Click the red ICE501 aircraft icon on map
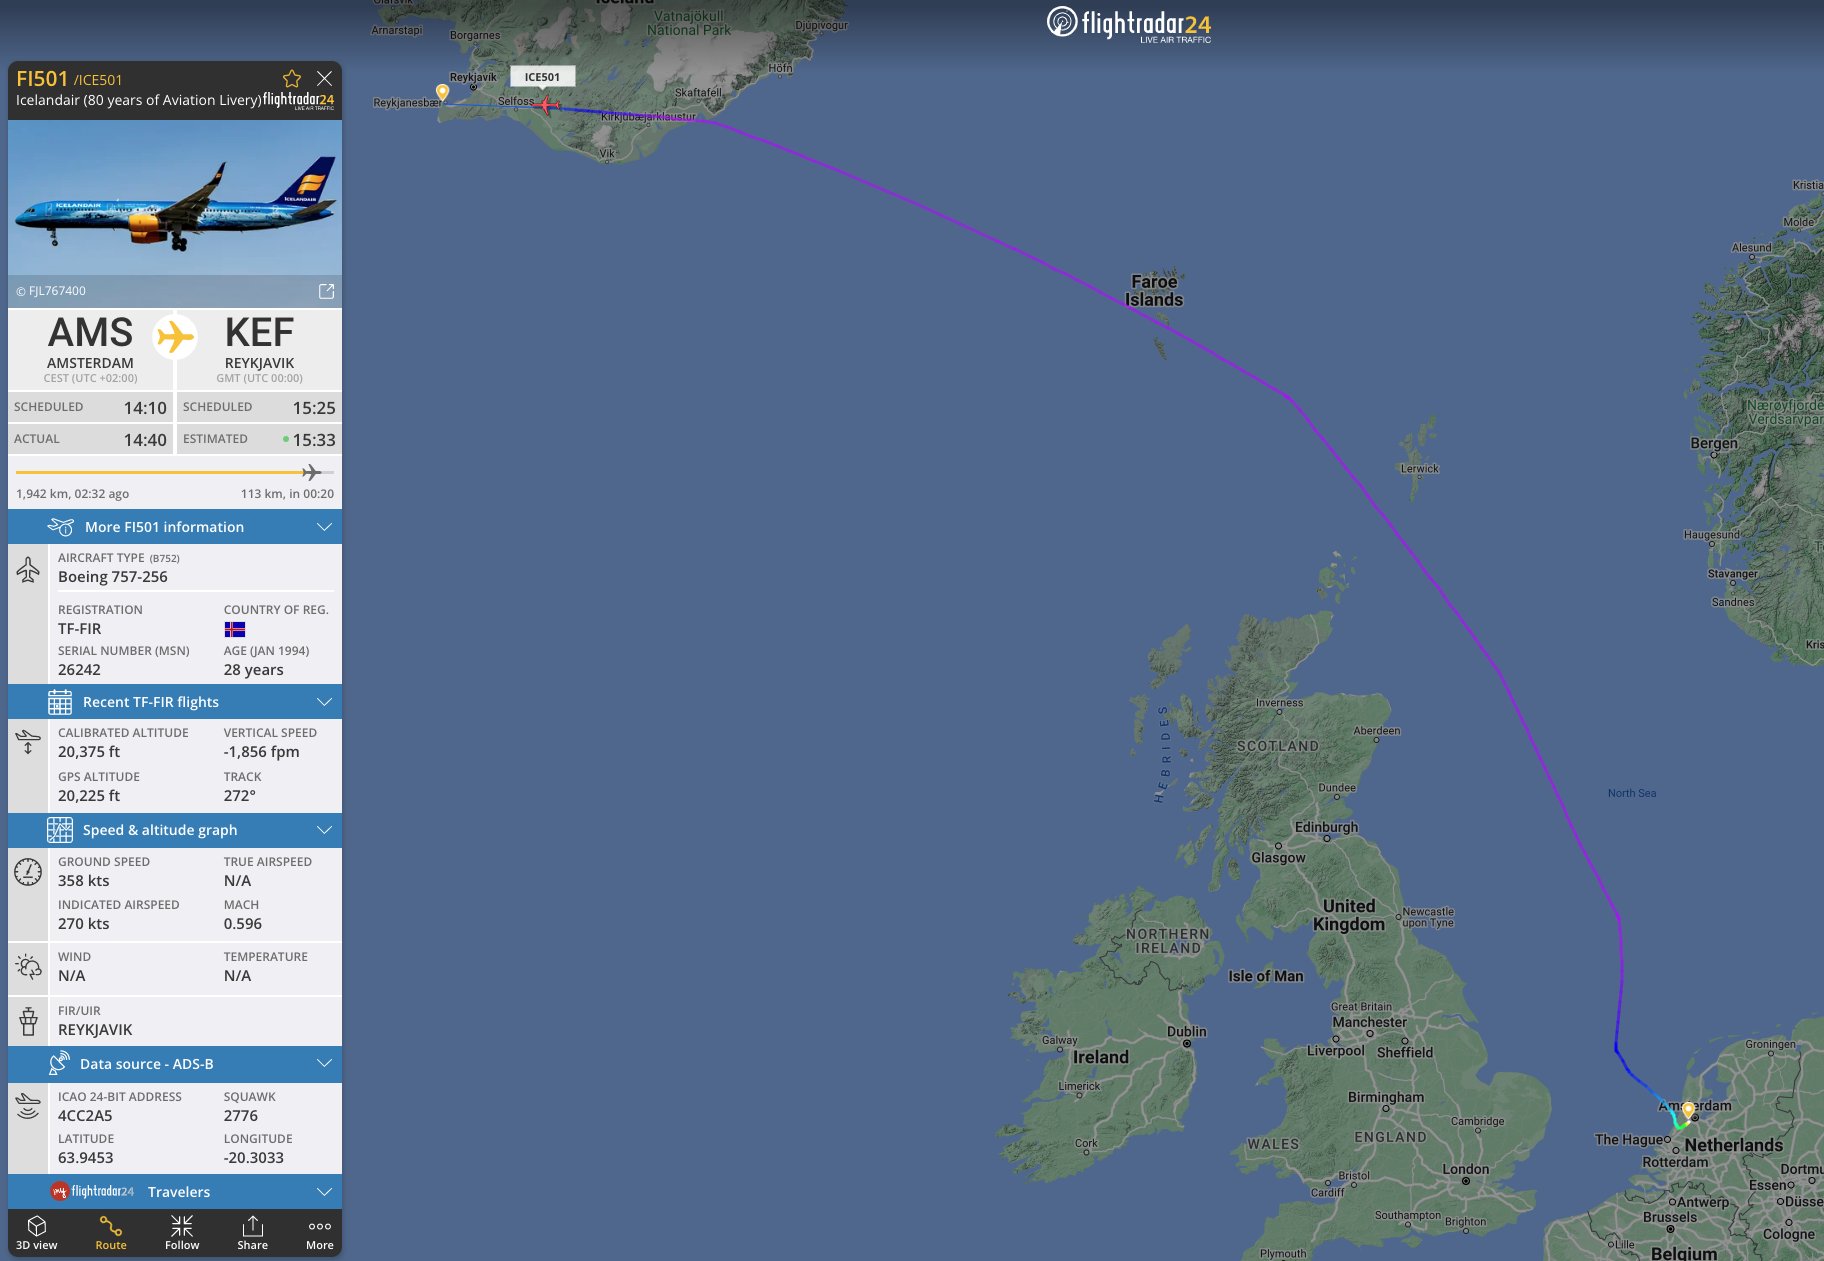 546,105
